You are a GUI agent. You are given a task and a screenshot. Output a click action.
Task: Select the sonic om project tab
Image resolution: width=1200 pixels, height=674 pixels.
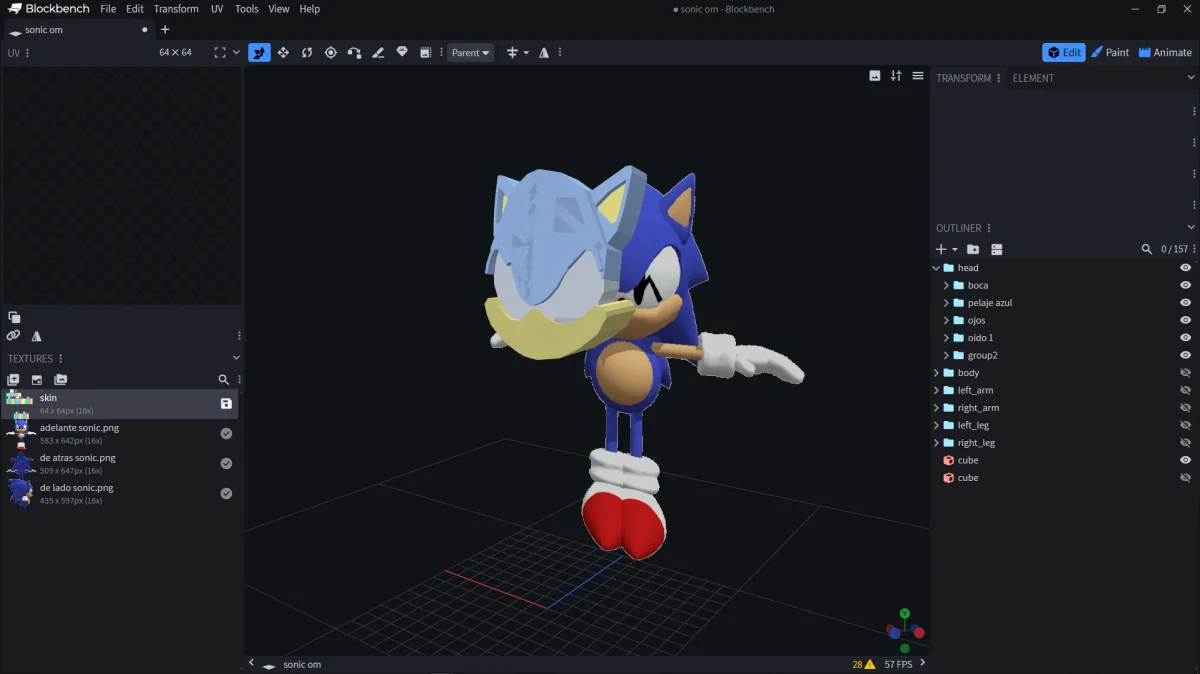pyautogui.click(x=80, y=30)
